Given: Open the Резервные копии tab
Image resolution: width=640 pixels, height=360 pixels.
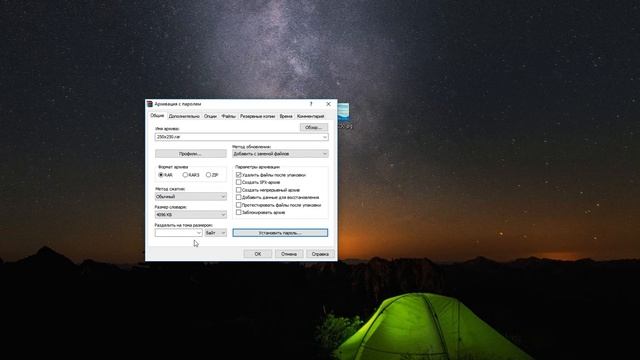Looking at the screenshot, I should pyautogui.click(x=258, y=116).
